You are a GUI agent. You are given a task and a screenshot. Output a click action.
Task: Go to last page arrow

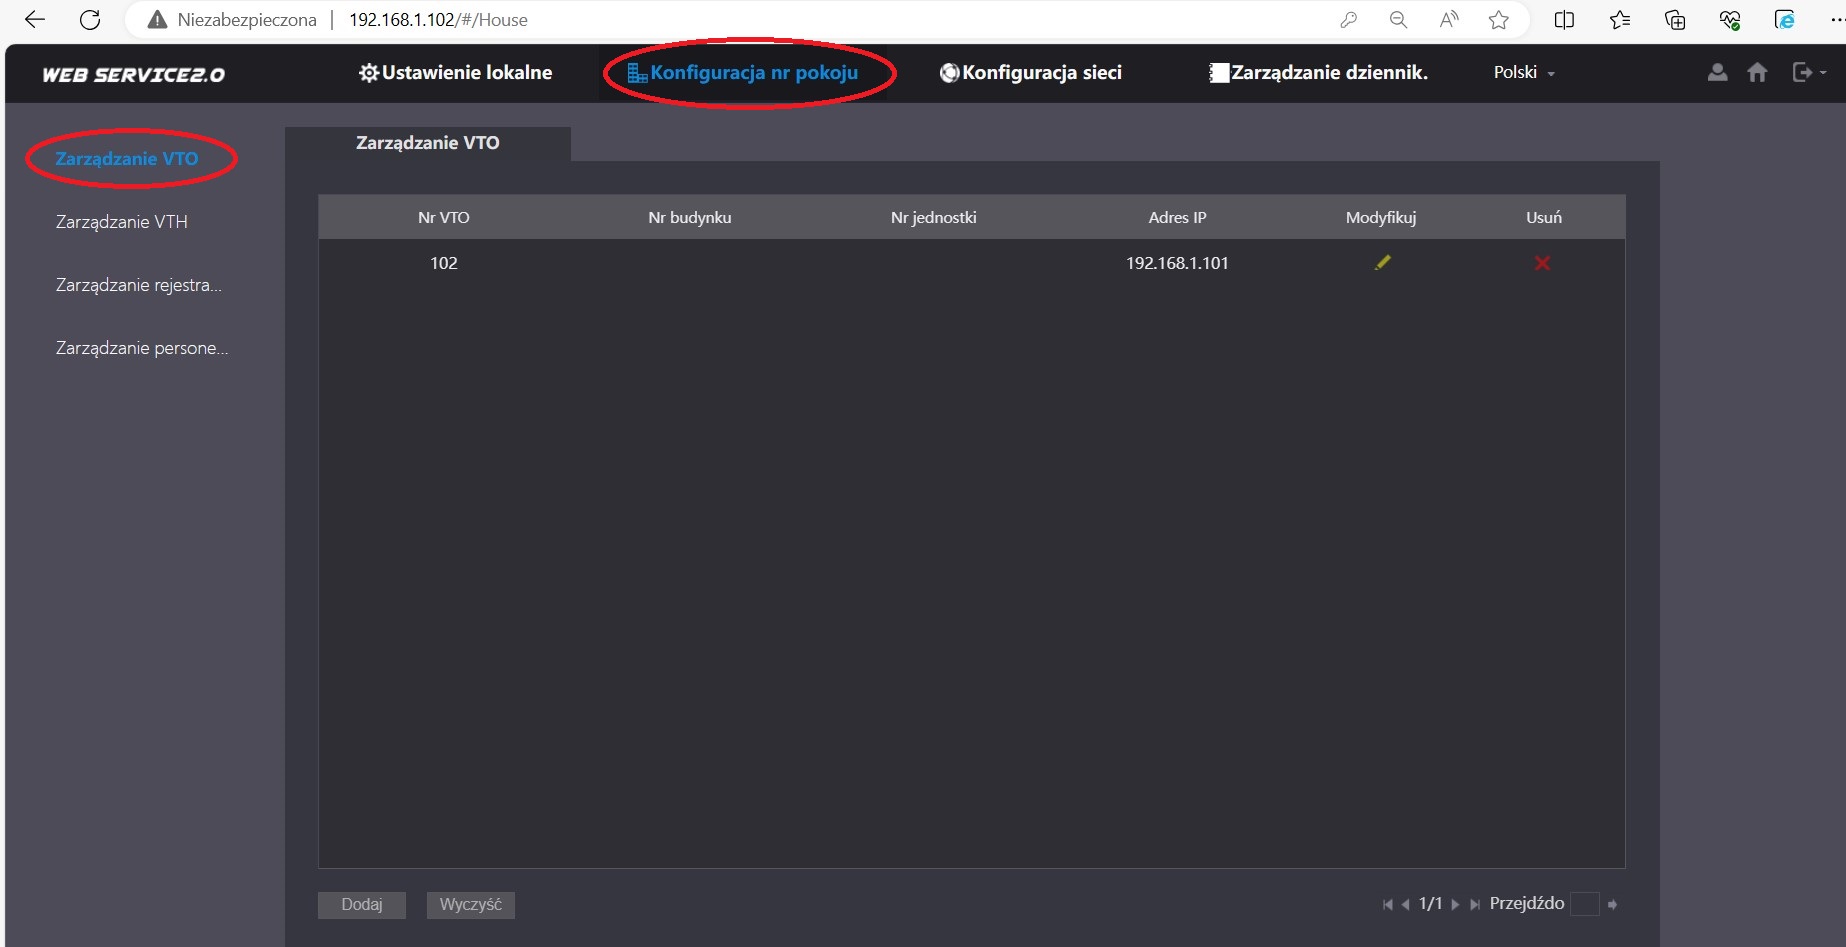[1474, 904]
